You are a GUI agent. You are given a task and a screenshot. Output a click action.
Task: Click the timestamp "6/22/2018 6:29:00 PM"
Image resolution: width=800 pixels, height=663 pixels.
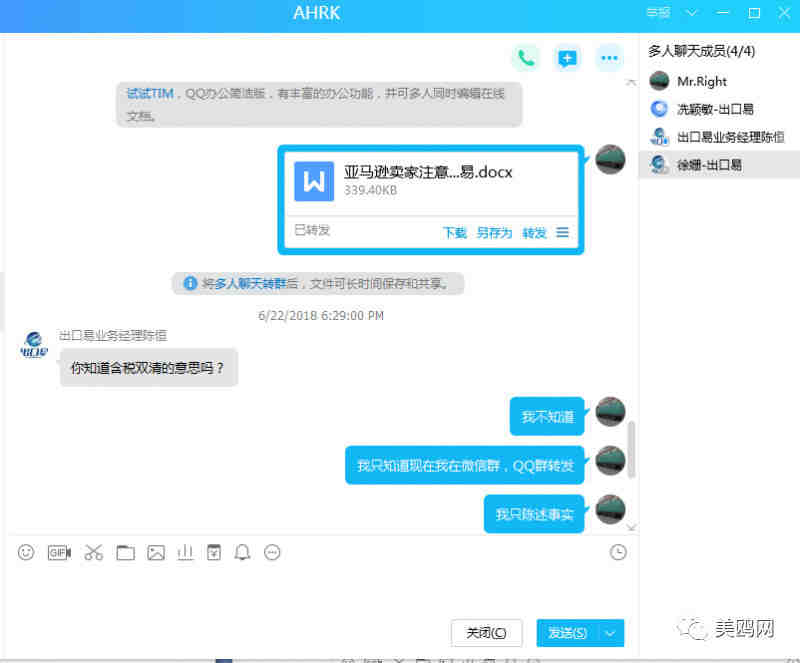point(321,315)
